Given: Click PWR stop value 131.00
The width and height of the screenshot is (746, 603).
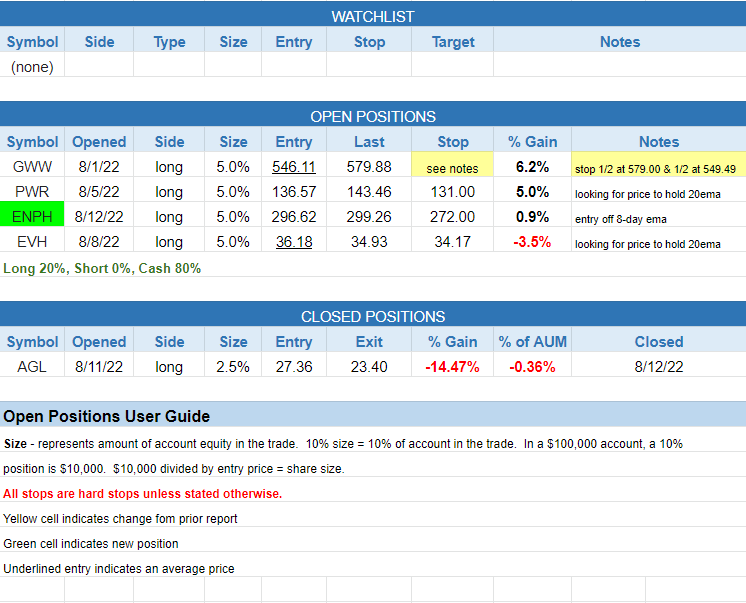Looking at the screenshot, I should (452, 191).
